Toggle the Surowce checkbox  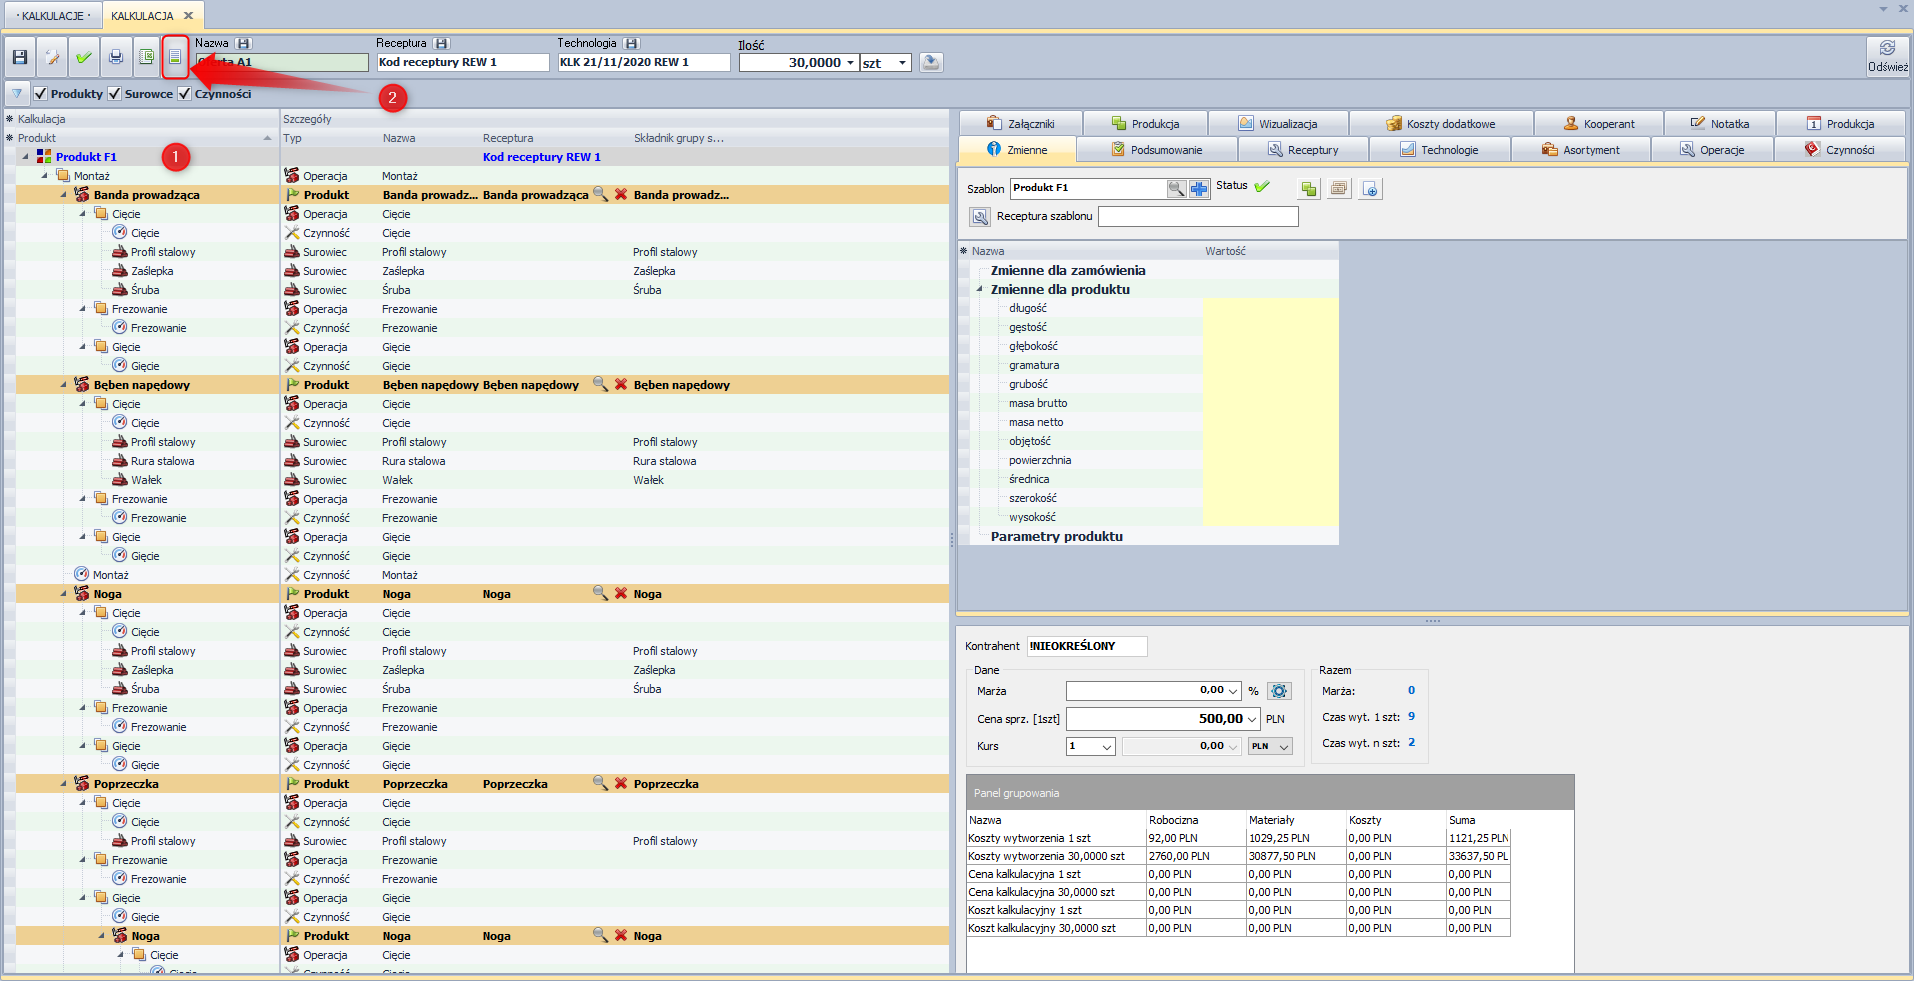(x=115, y=94)
